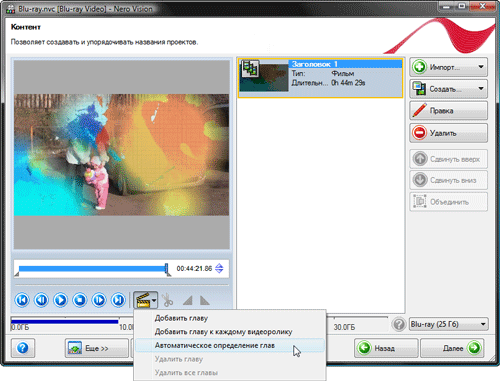Expand the Импорт dropdown arrow
The width and height of the screenshot is (500, 381).
481,67
